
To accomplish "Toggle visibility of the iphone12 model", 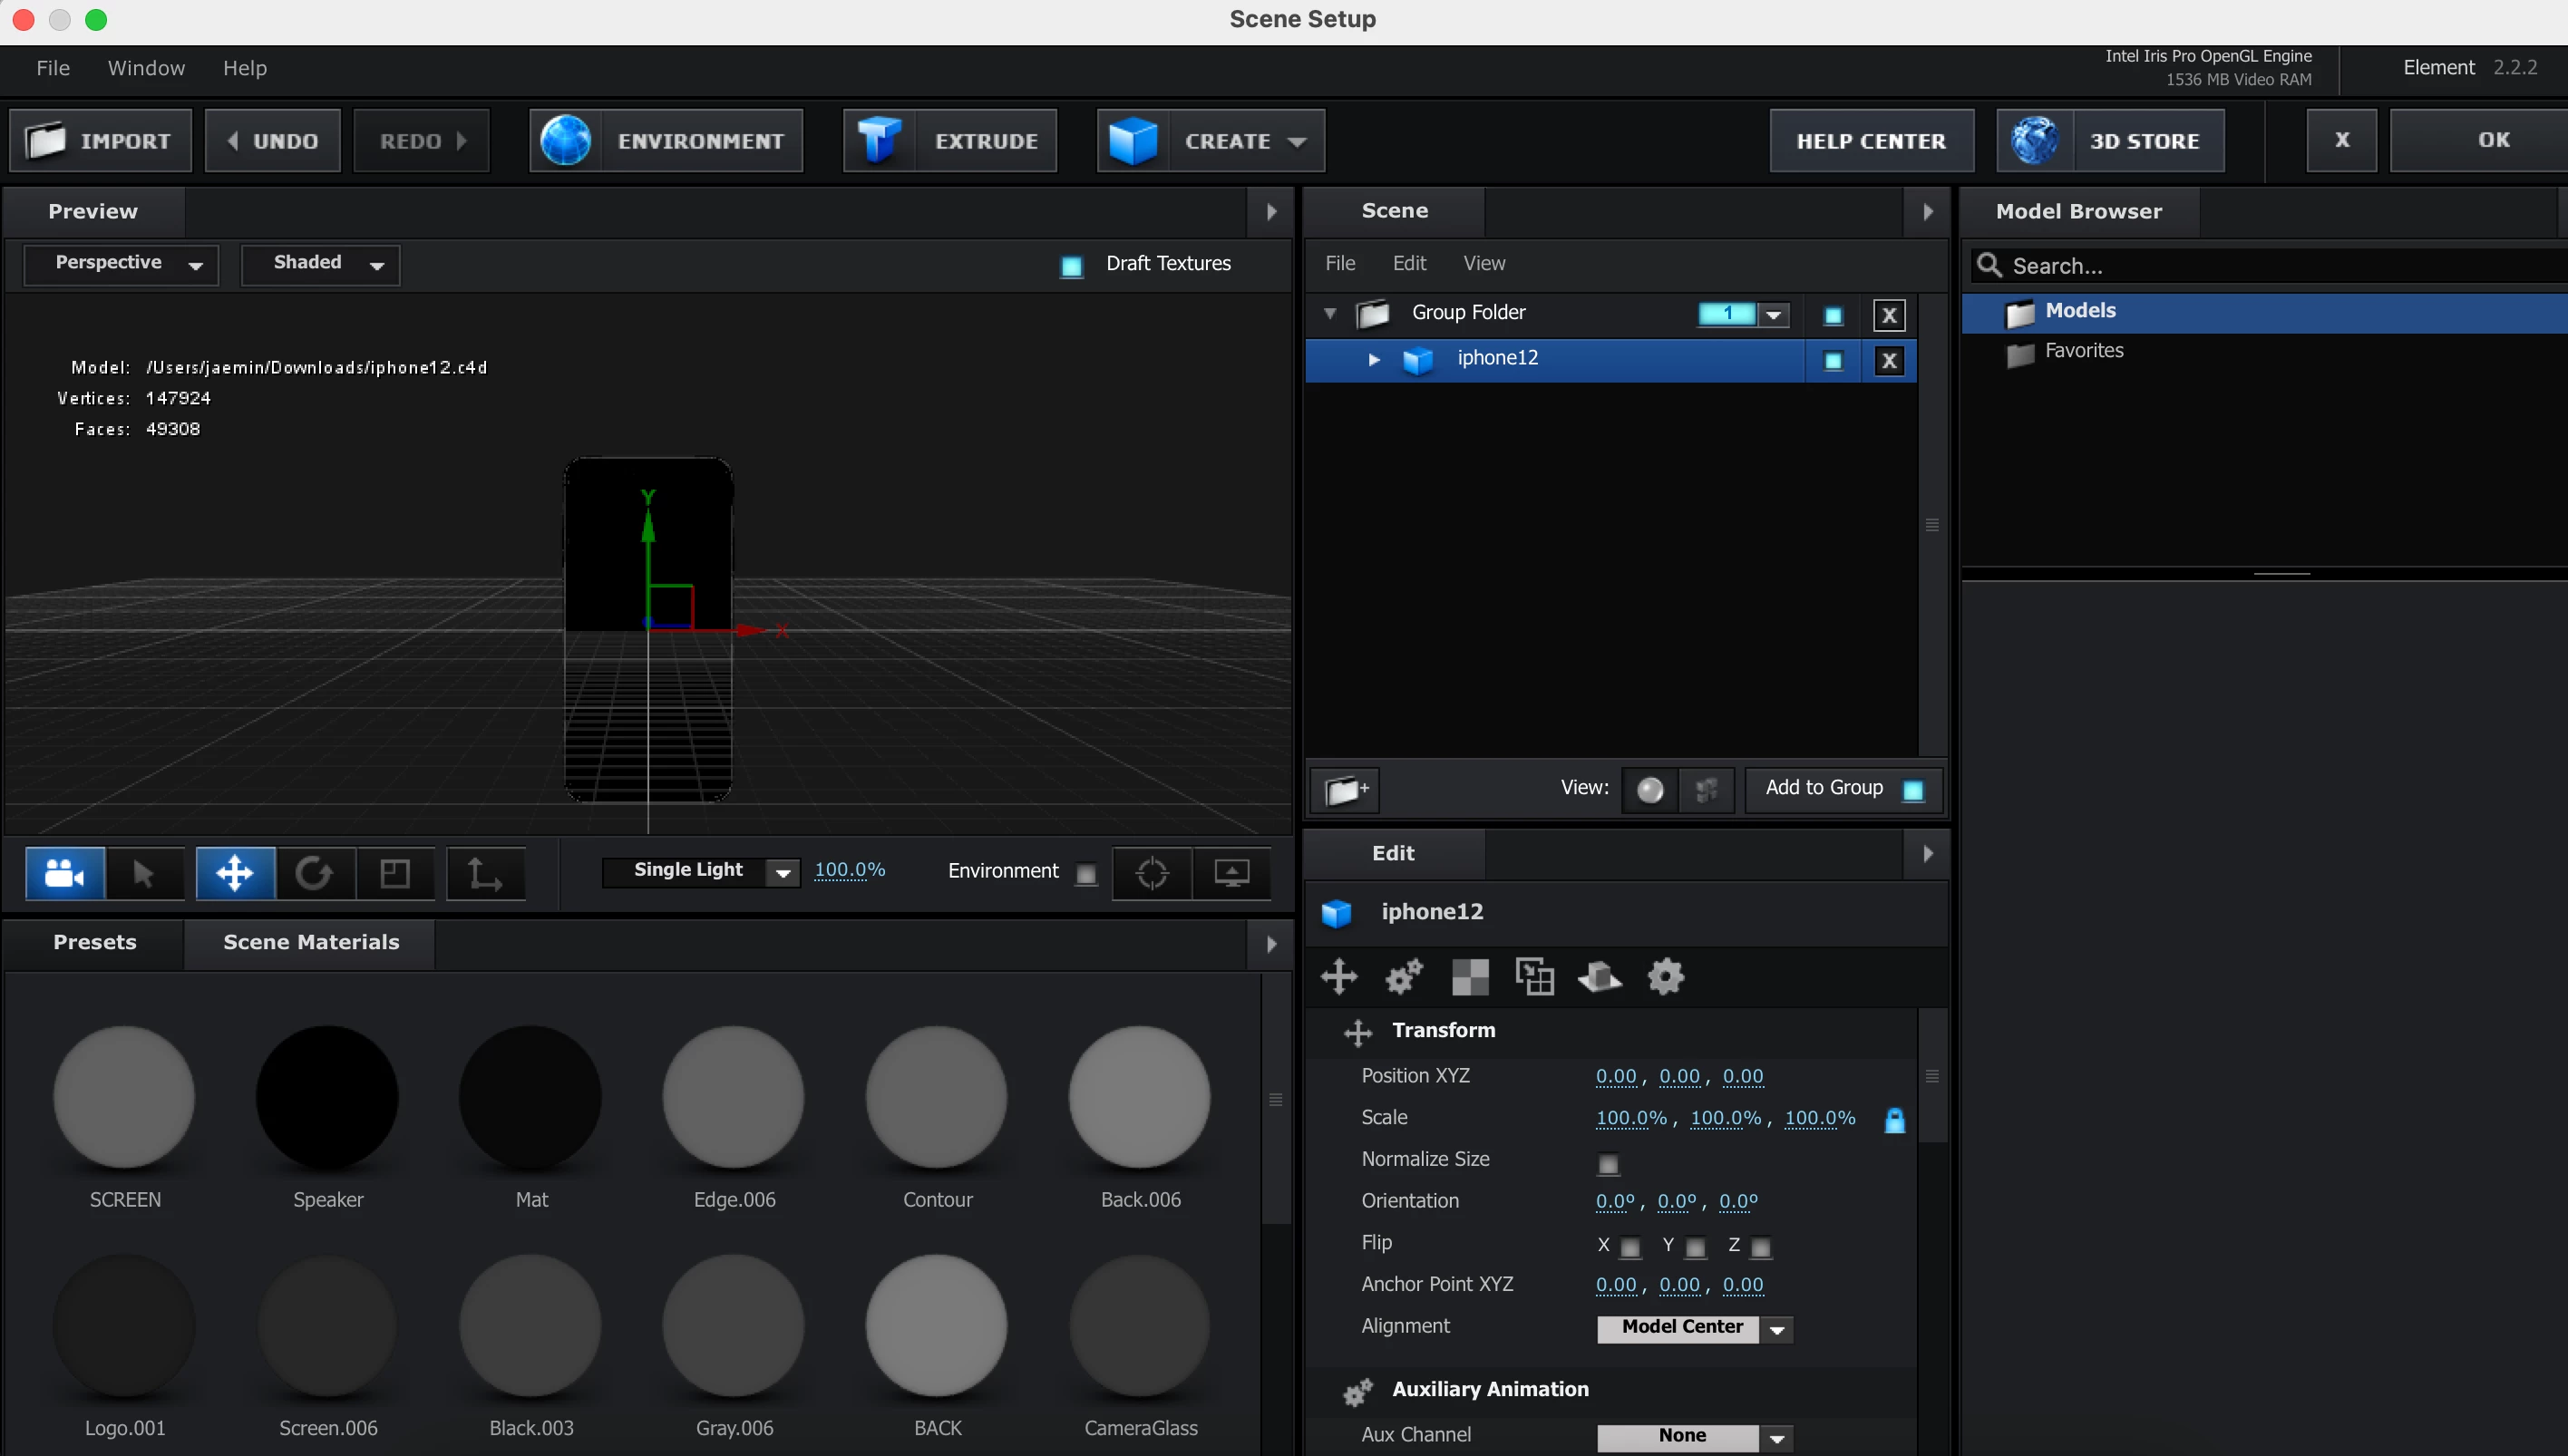I will click(1833, 361).
